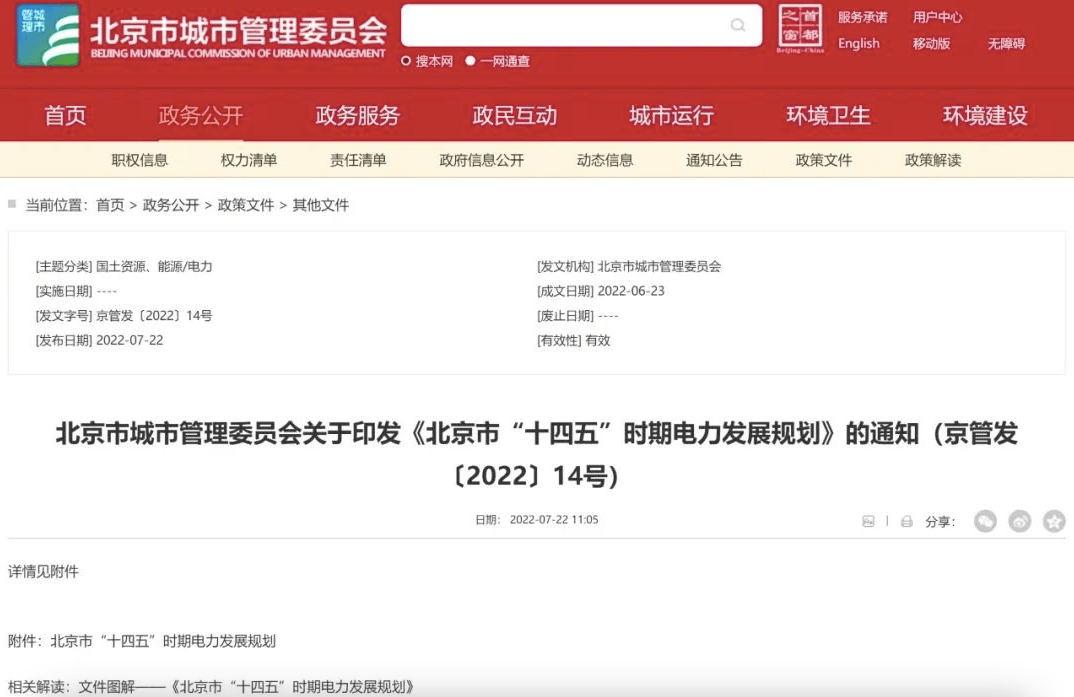Click the 服务承诺 header link
Viewport: 1074px width, 697px height.
click(862, 17)
